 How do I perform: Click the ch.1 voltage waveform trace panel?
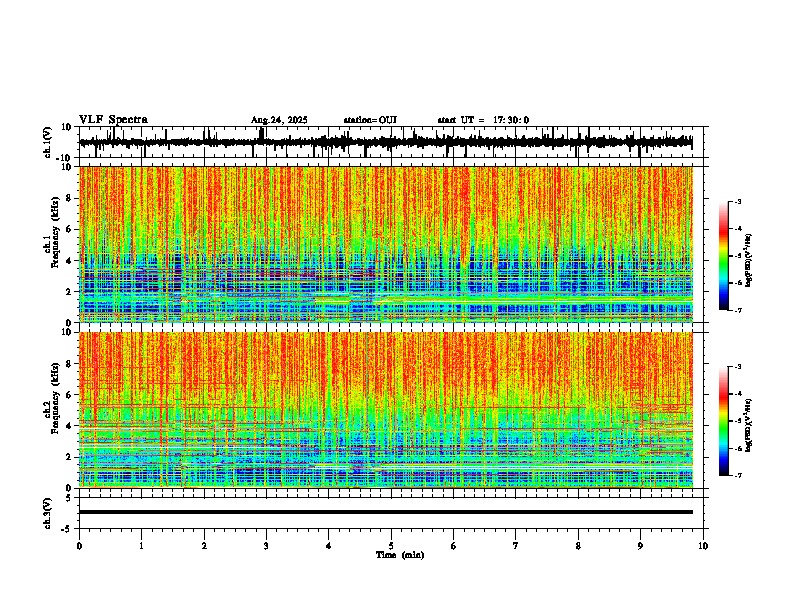(393, 142)
